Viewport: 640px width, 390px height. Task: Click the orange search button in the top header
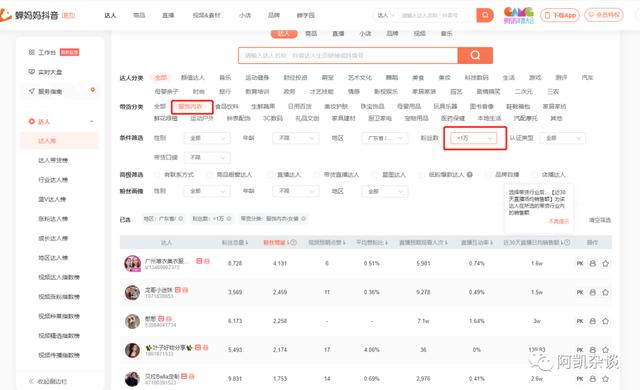(x=485, y=15)
